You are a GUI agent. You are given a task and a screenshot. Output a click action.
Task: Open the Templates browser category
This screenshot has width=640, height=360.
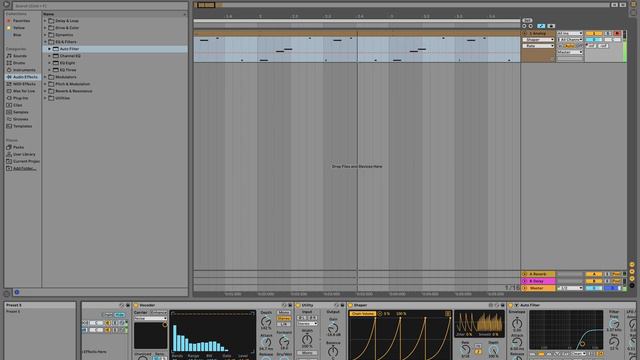(19, 126)
